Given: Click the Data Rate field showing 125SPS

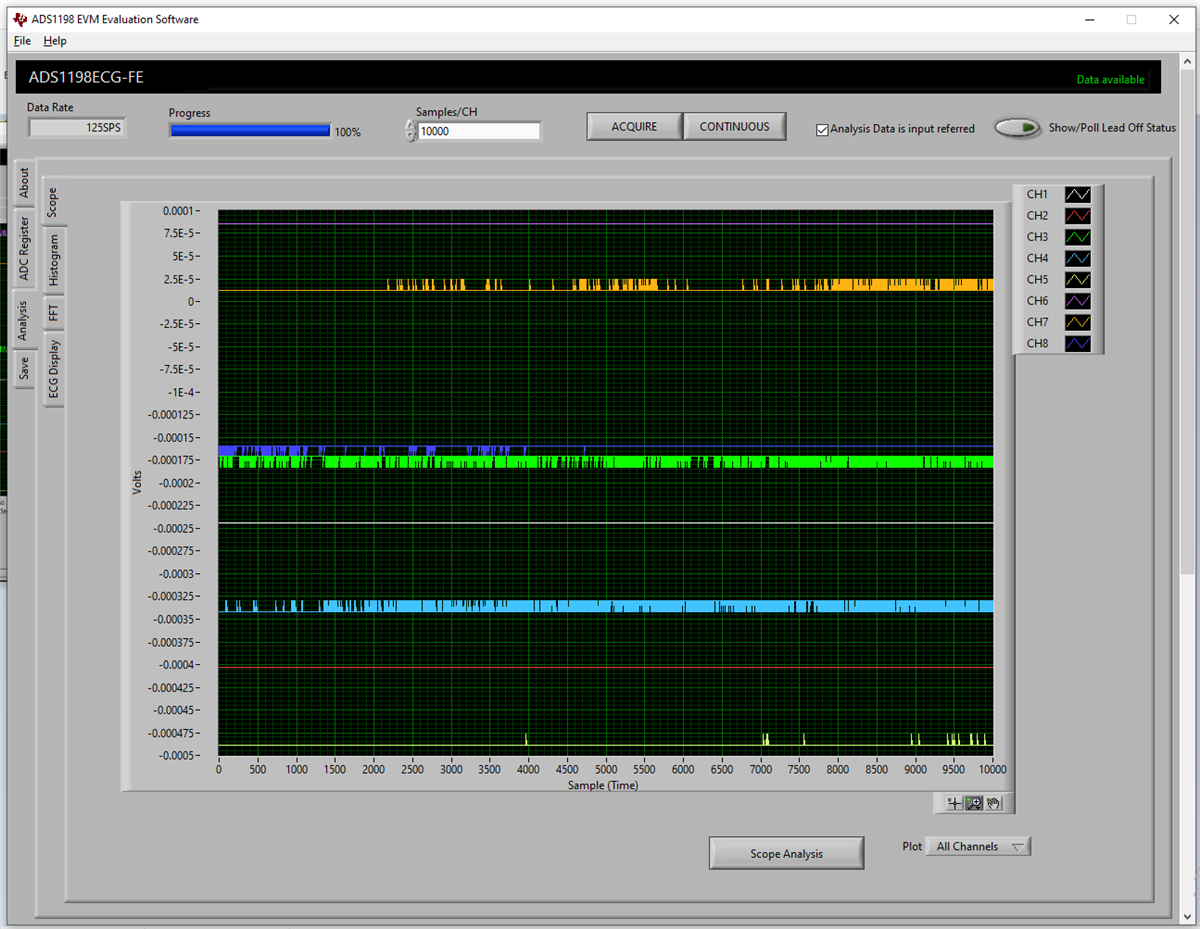Looking at the screenshot, I should pos(77,128).
